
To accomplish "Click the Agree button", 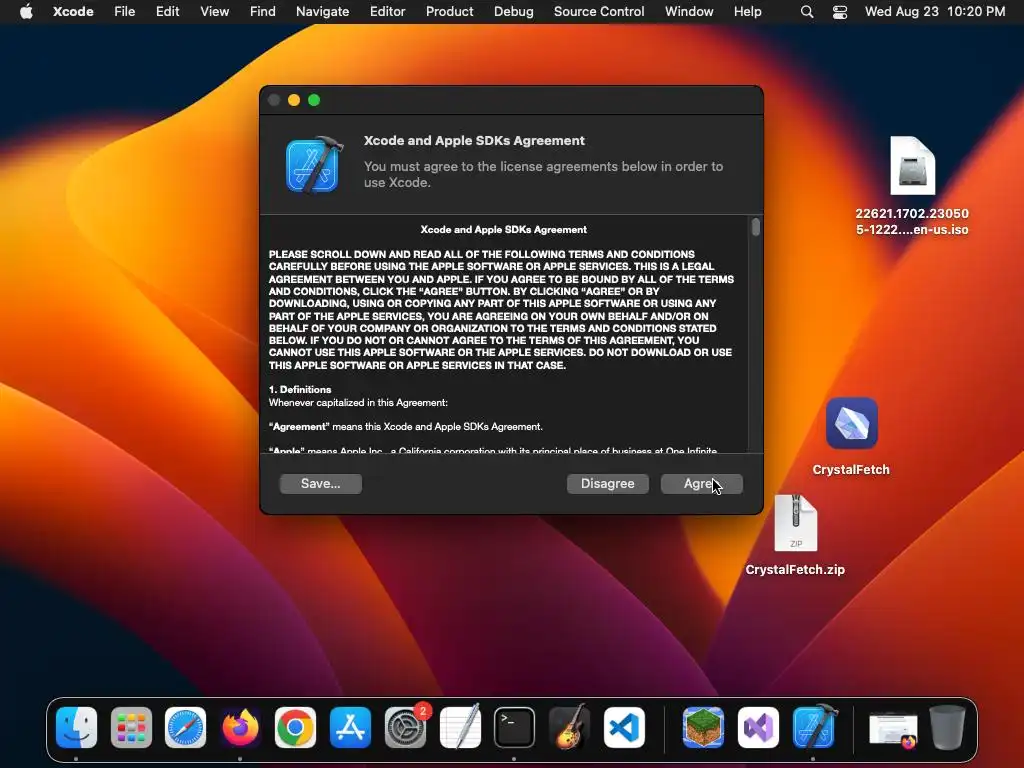I will tap(701, 484).
